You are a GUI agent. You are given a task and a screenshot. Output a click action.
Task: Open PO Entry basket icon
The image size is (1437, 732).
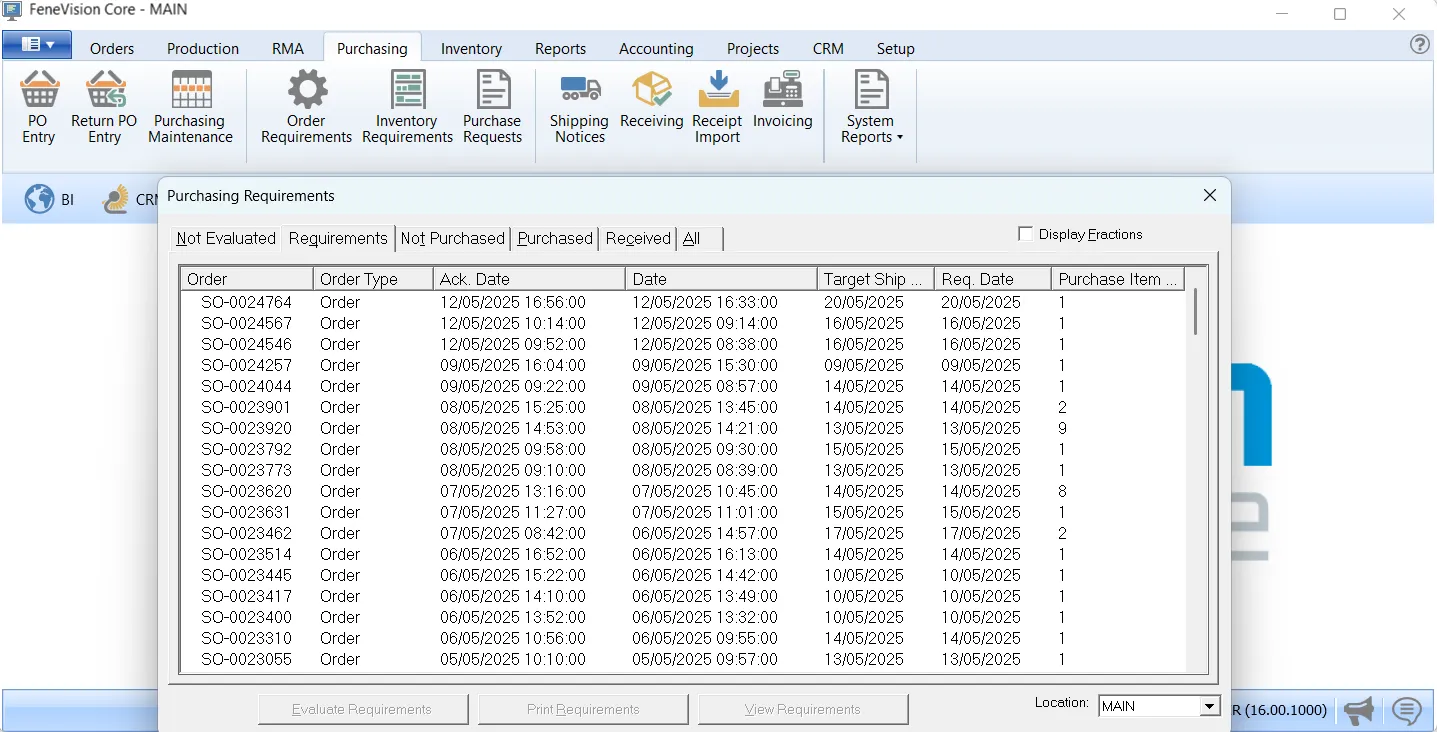[39, 90]
